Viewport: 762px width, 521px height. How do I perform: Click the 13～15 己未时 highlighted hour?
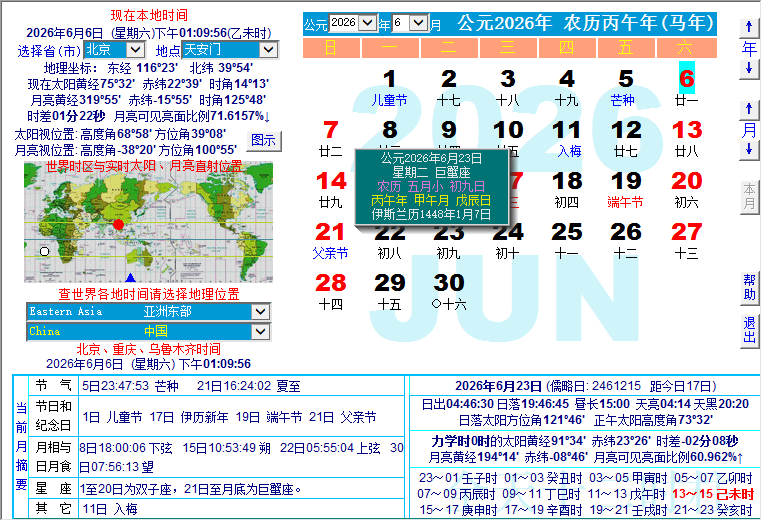tap(712, 494)
